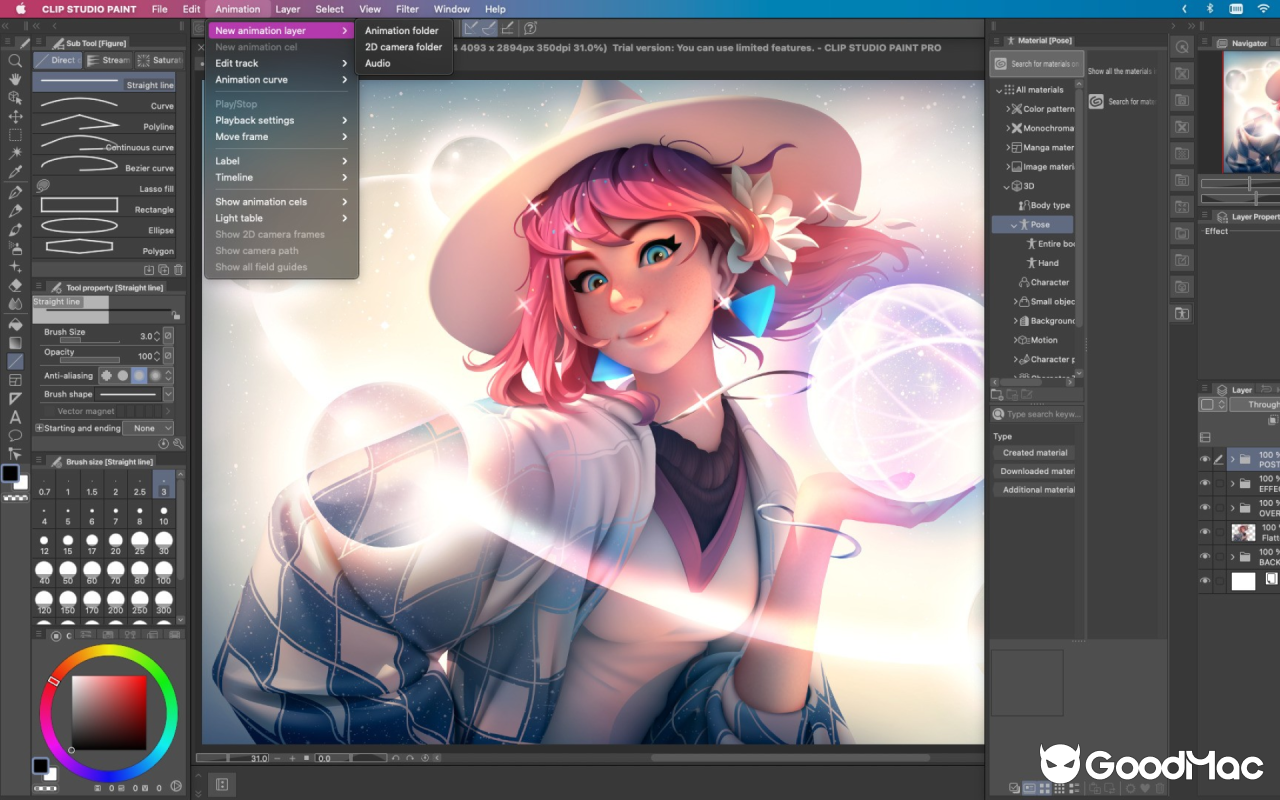Select the Magic wand tool
Viewport: 1280px width, 800px height.
click(14, 152)
